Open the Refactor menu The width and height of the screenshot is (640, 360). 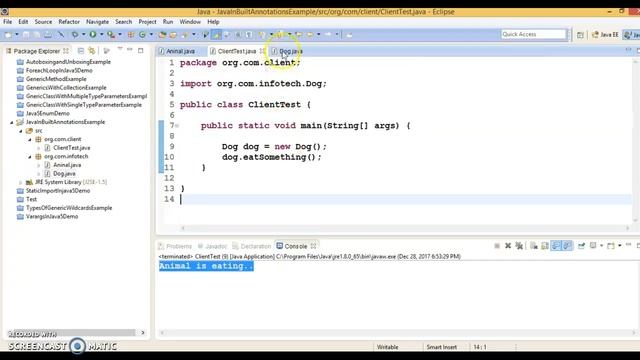[x=69, y=22]
